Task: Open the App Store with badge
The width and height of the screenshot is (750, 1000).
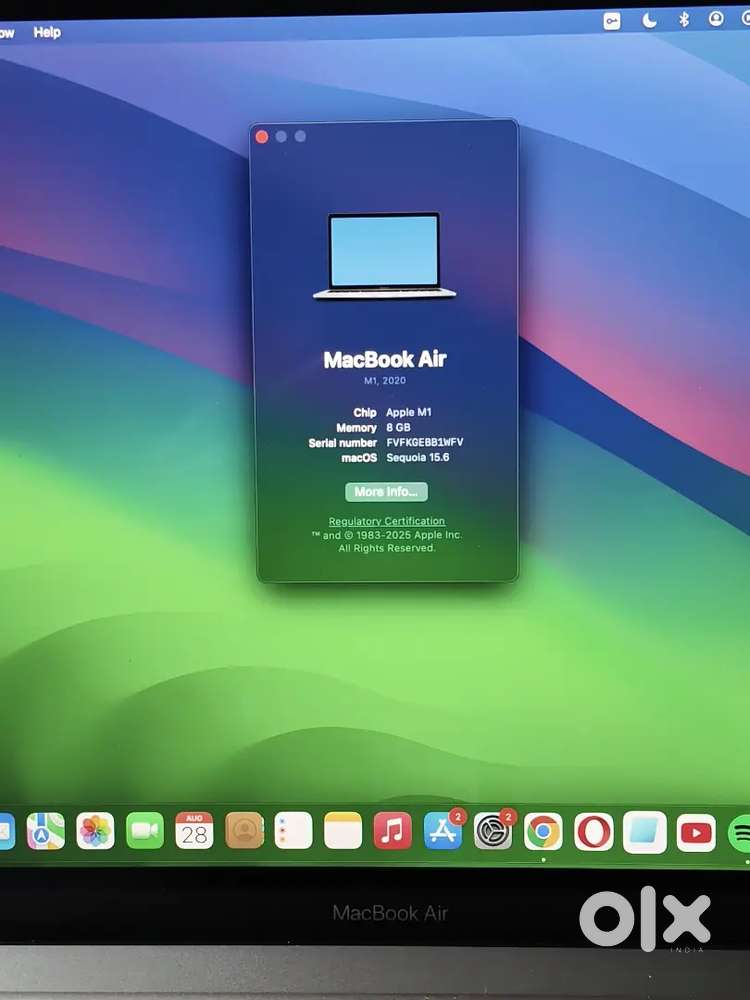Action: pos(443,831)
